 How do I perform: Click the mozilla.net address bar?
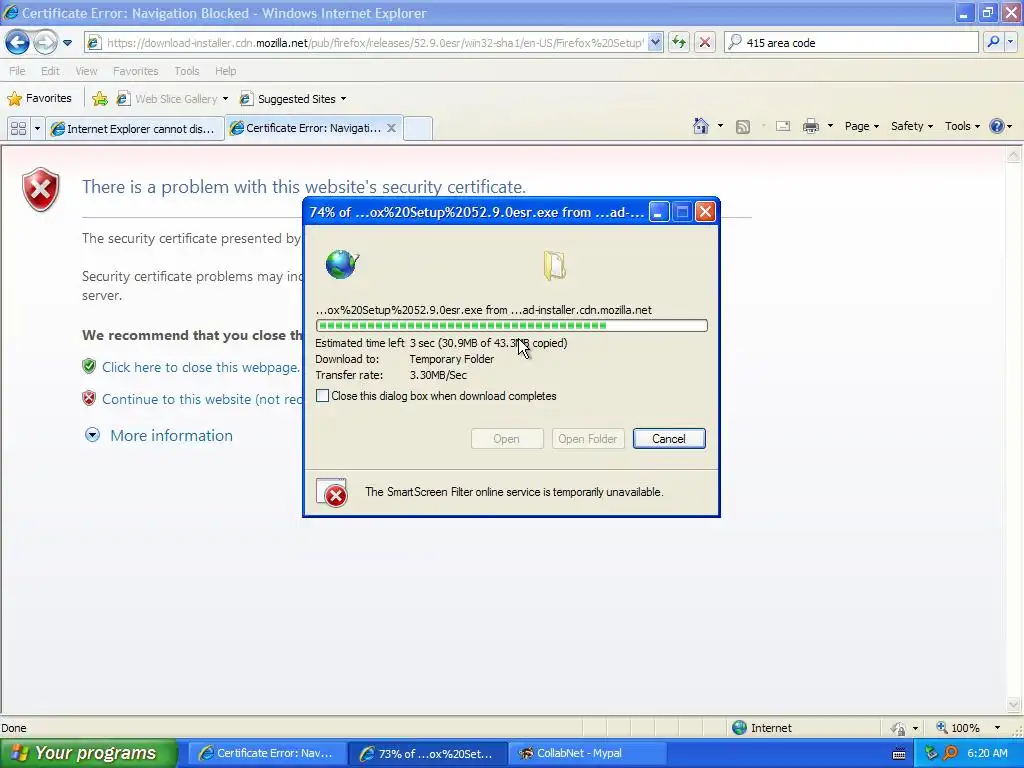pos(375,42)
